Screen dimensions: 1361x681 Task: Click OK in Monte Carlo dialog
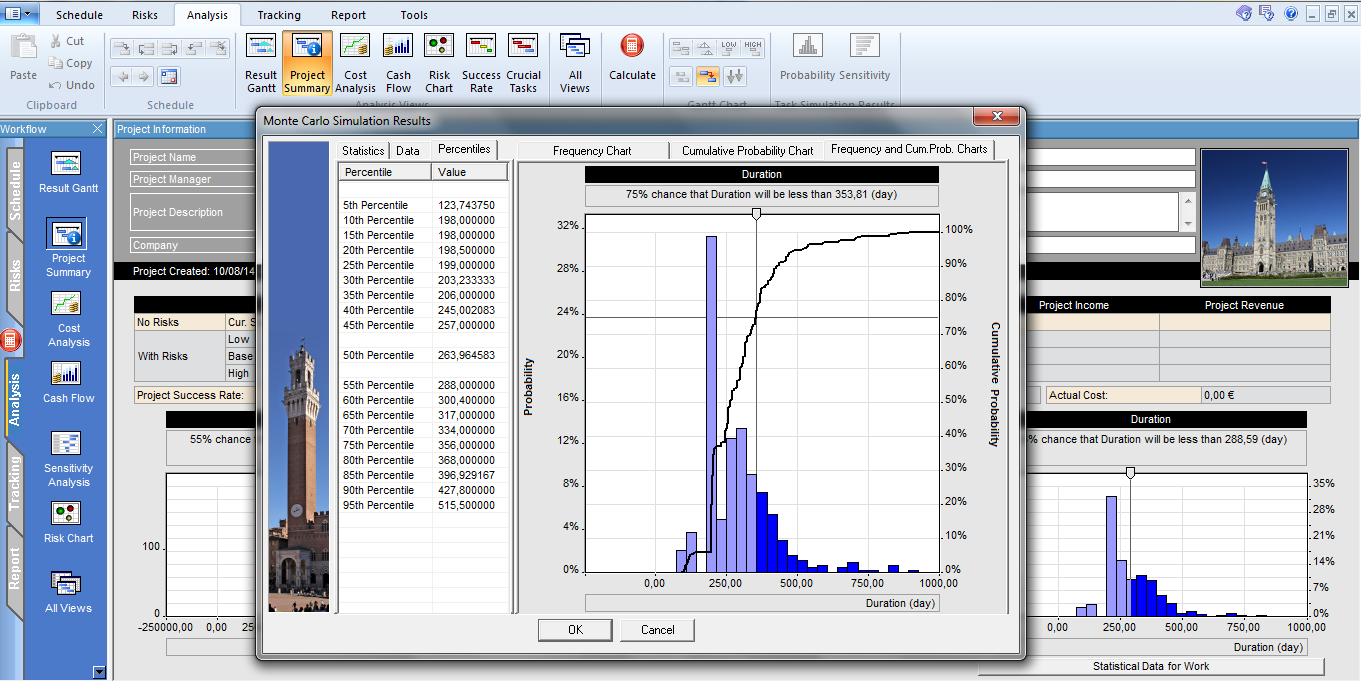pyautogui.click(x=575, y=630)
